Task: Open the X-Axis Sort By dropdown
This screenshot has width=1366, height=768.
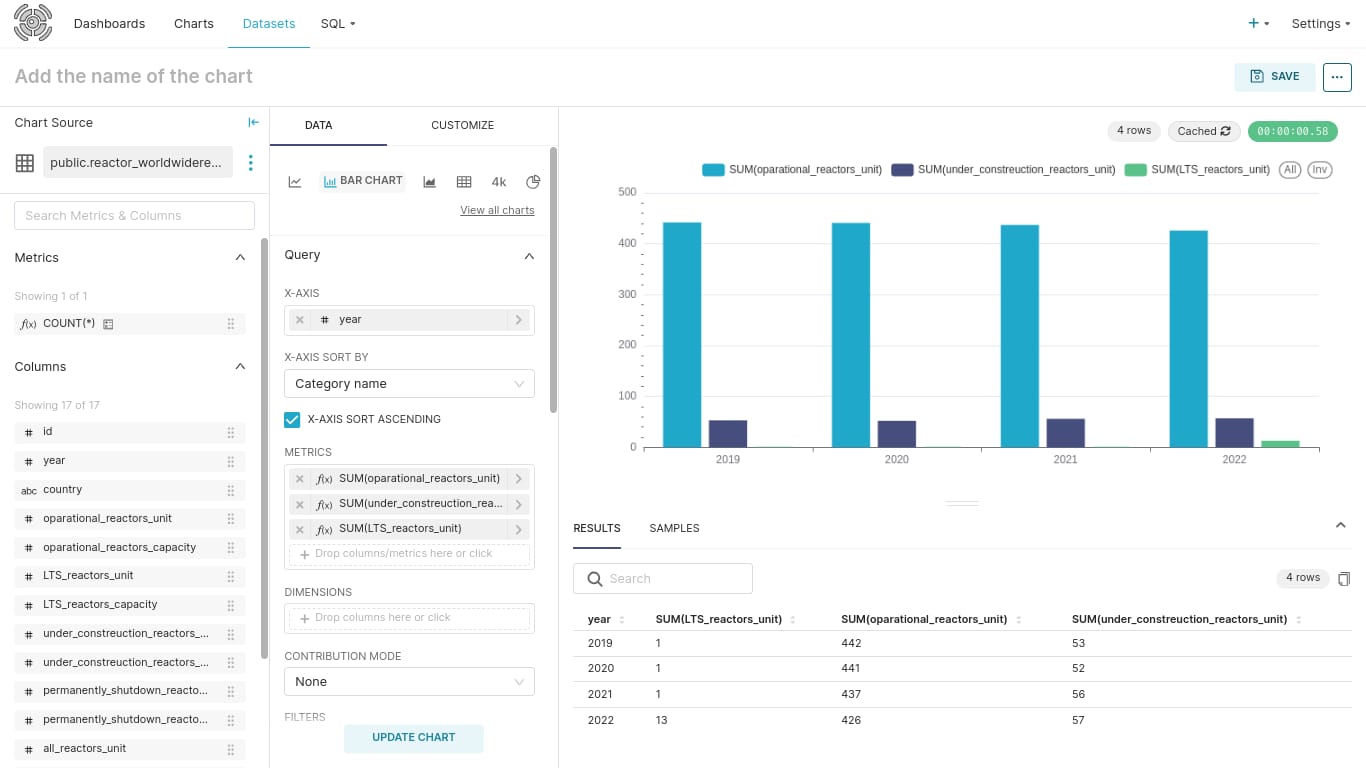Action: pyautogui.click(x=409, y=384)
